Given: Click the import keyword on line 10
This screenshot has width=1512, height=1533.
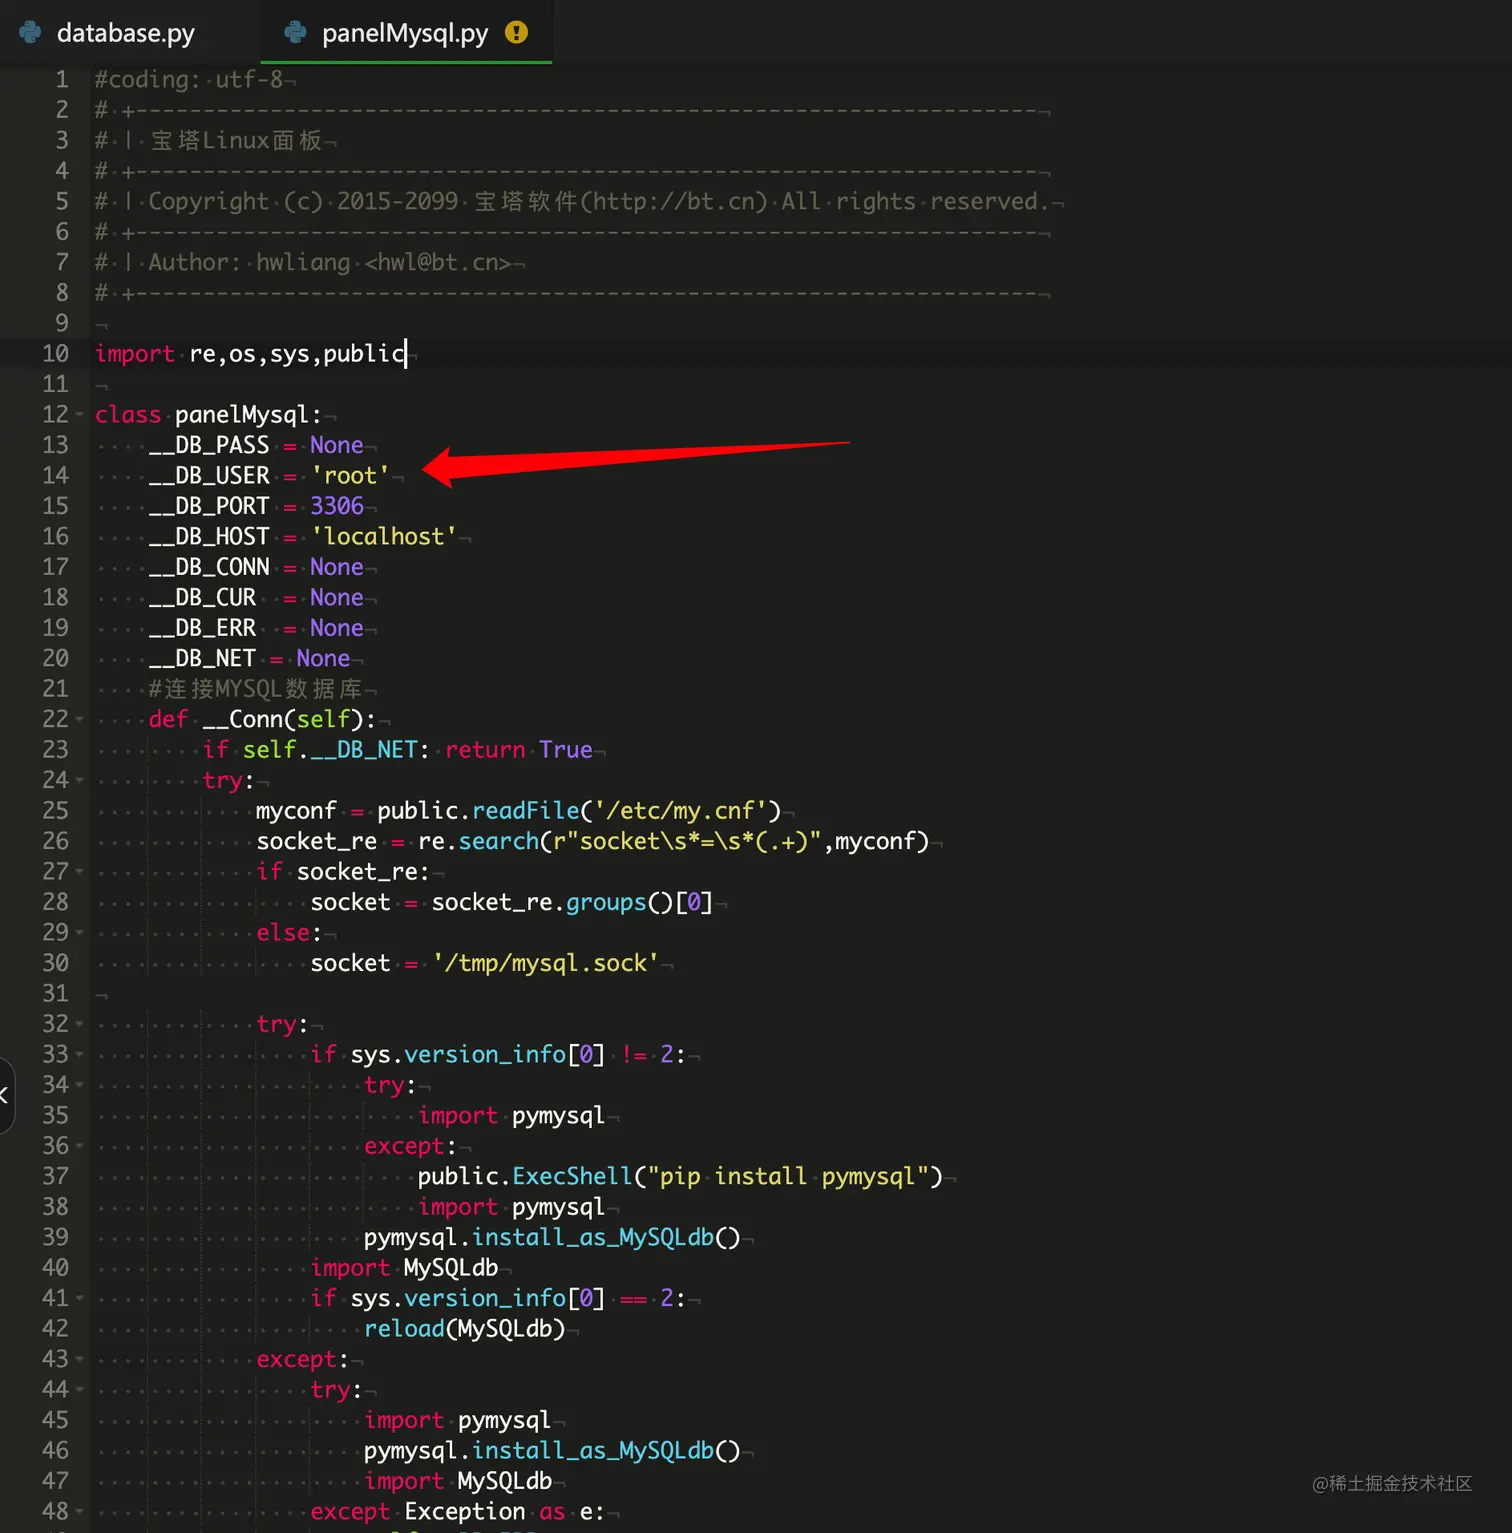Looking at the screenshot, I should [134, 354].
